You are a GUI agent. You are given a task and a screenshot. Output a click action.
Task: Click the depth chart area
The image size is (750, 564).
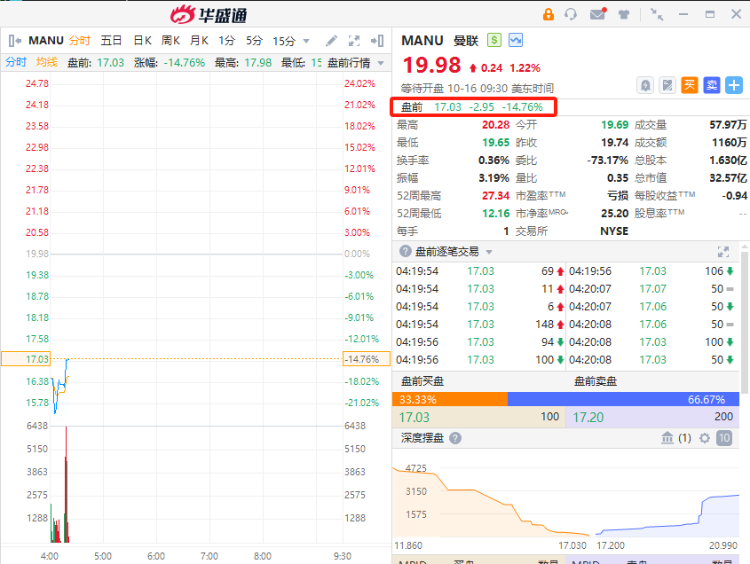click(566, 498)
